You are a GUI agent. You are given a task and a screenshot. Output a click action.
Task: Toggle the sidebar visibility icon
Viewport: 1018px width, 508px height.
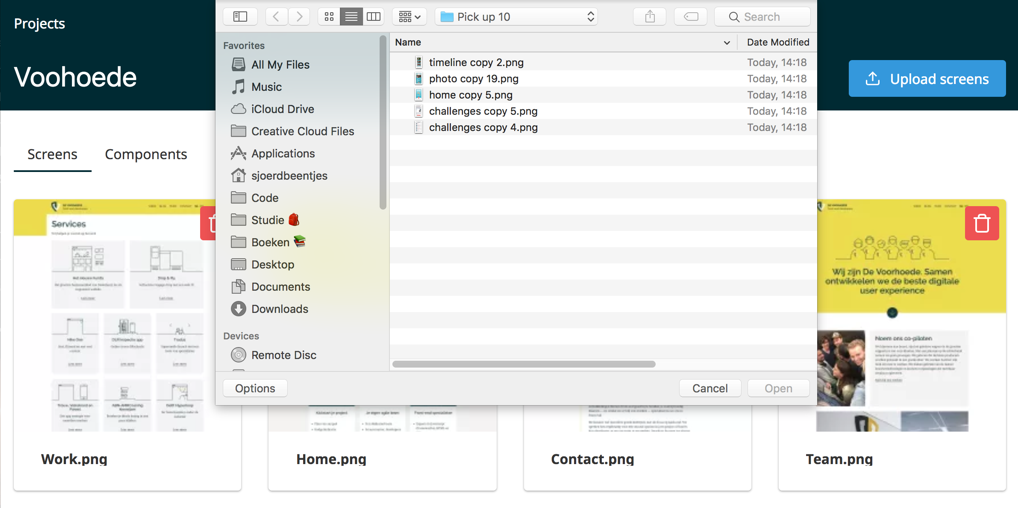[x=240, y=17]
